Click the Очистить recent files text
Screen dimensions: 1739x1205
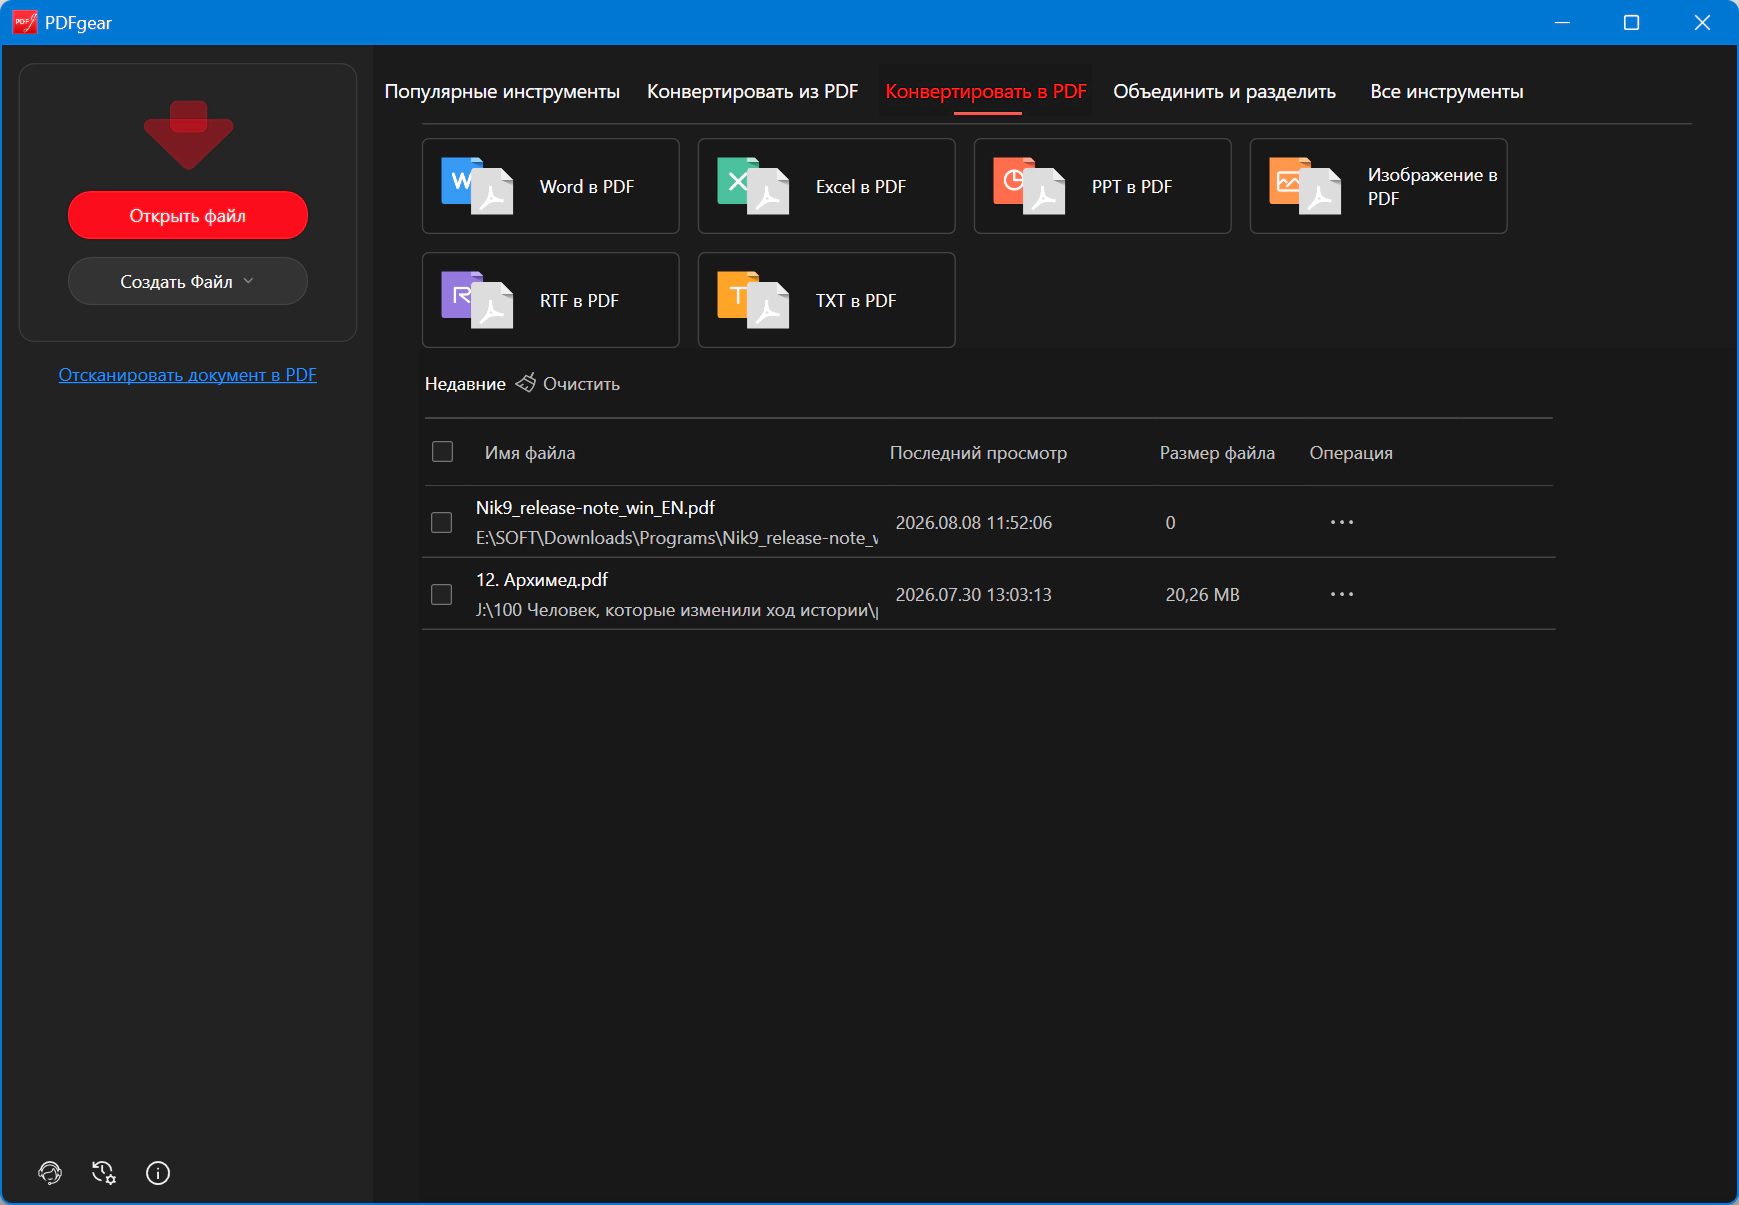pyautogui.click(x=581, y=384)
